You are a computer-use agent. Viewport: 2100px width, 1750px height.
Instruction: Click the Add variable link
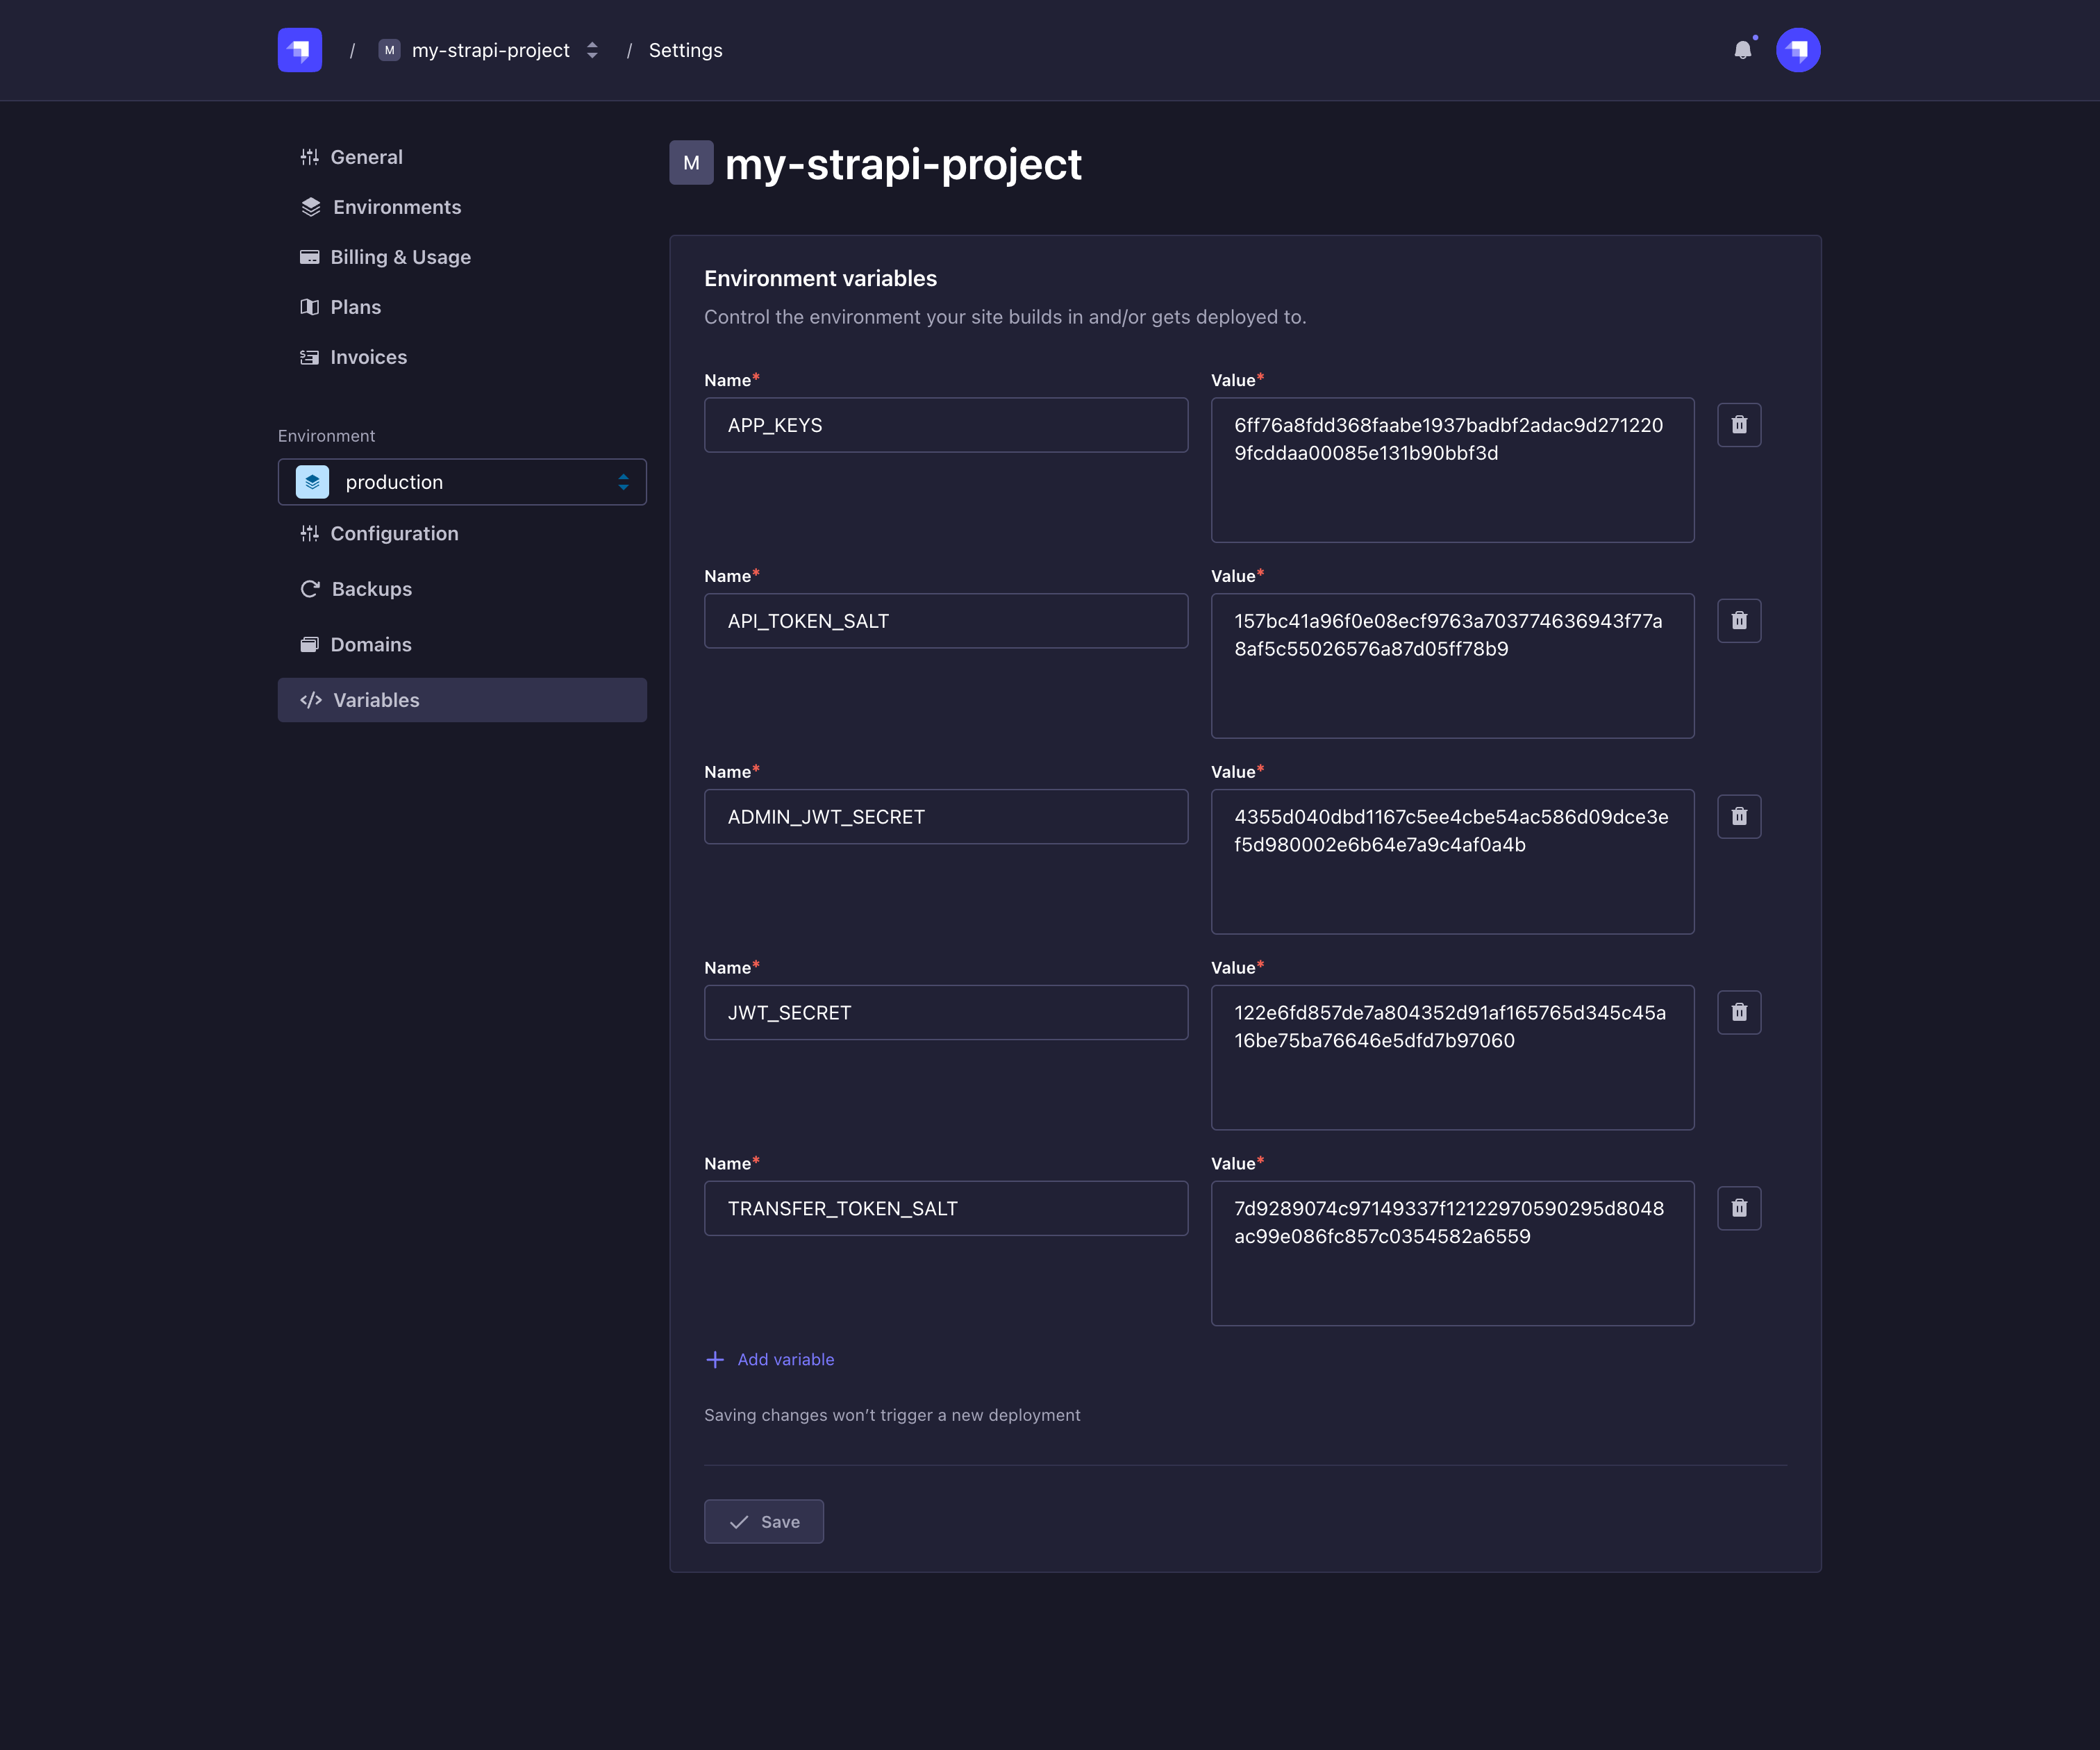[x=770, y=1359]
